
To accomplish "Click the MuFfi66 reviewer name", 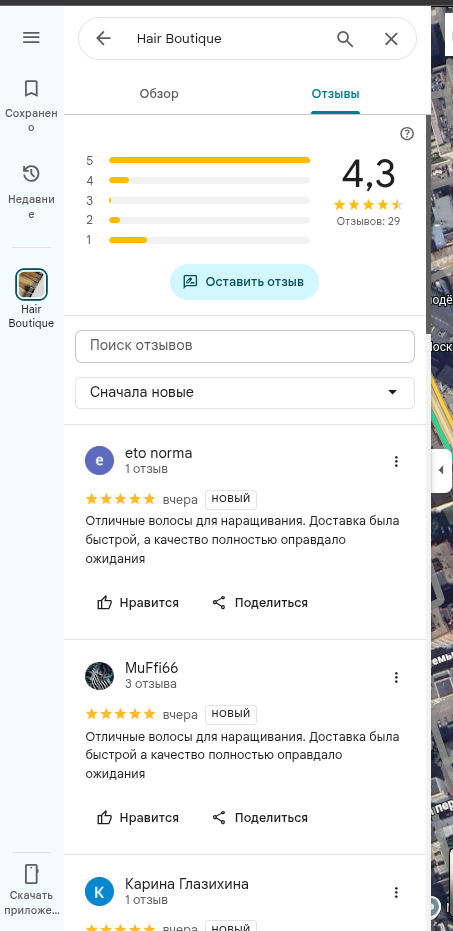I will pyautogui.click(x=151, y=669).
